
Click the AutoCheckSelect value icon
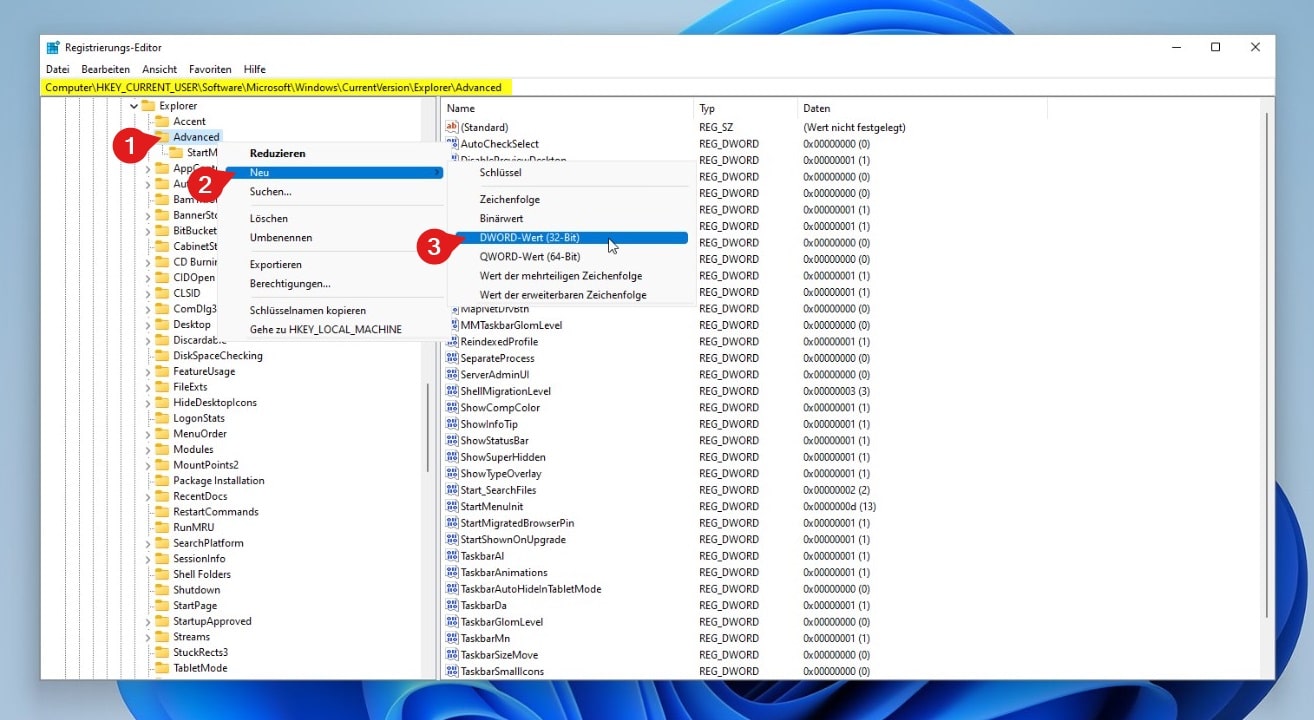coord(452,144)
